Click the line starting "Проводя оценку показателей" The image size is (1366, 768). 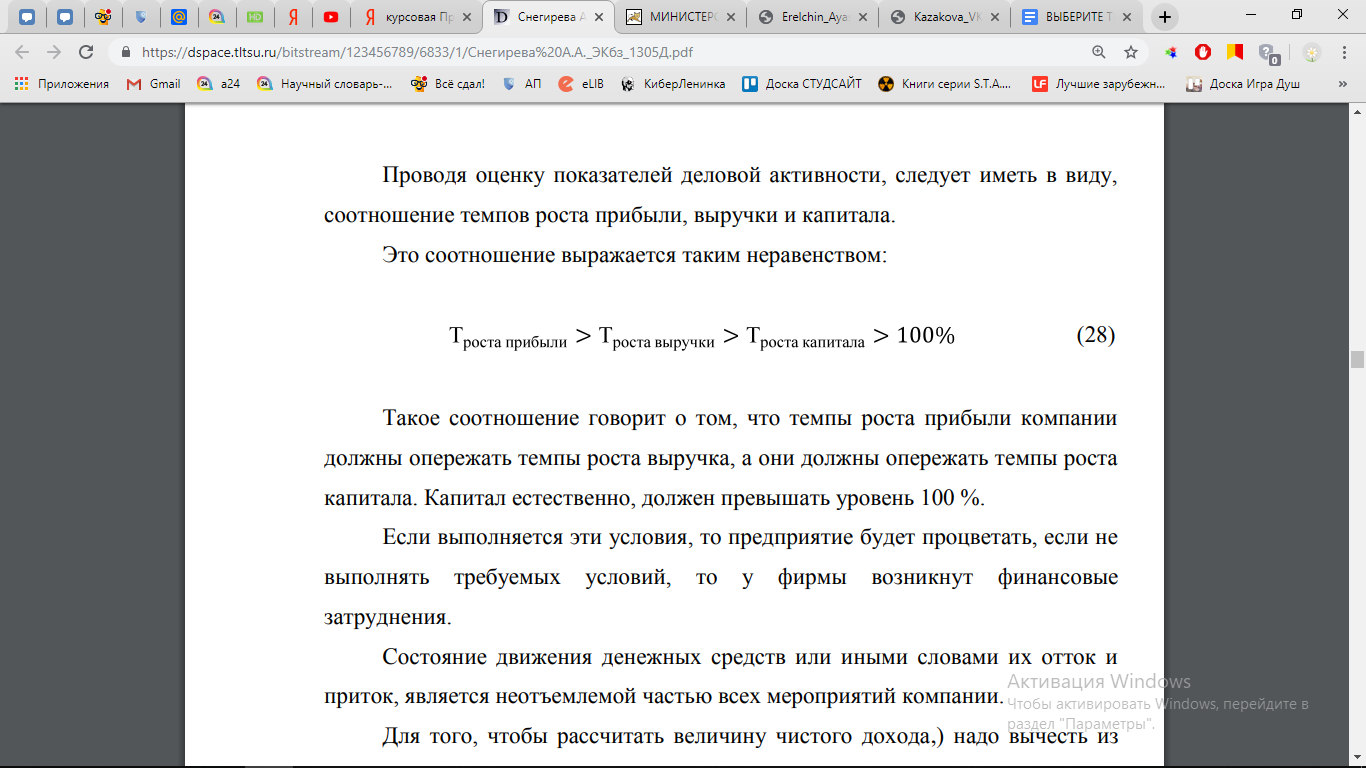(749, 175)
